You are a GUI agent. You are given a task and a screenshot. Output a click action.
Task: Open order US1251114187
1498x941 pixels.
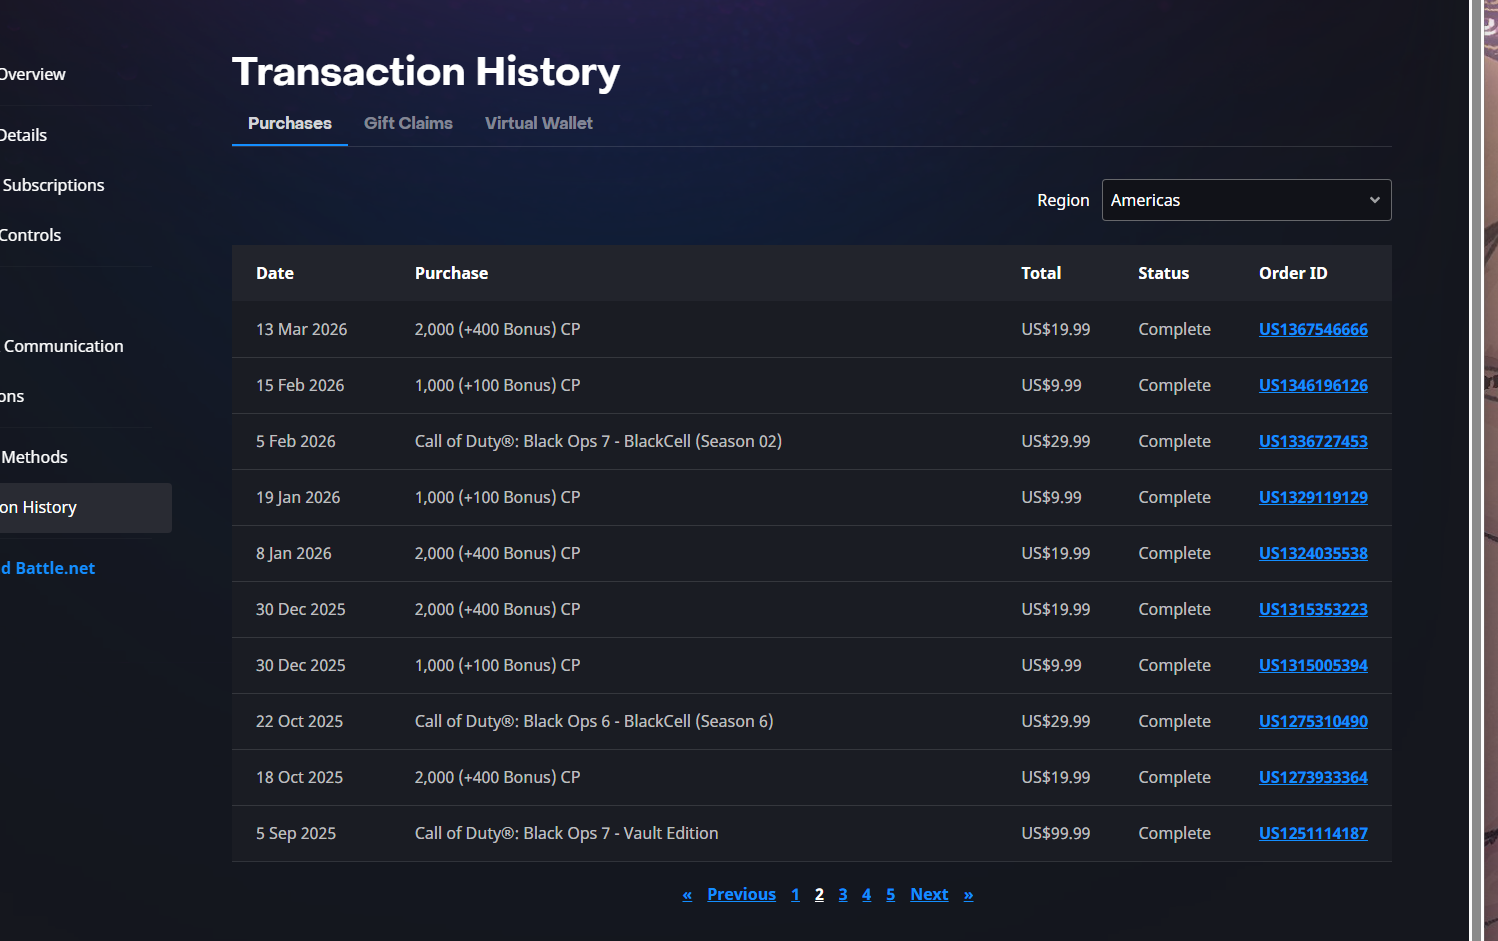click(1313, 833)
